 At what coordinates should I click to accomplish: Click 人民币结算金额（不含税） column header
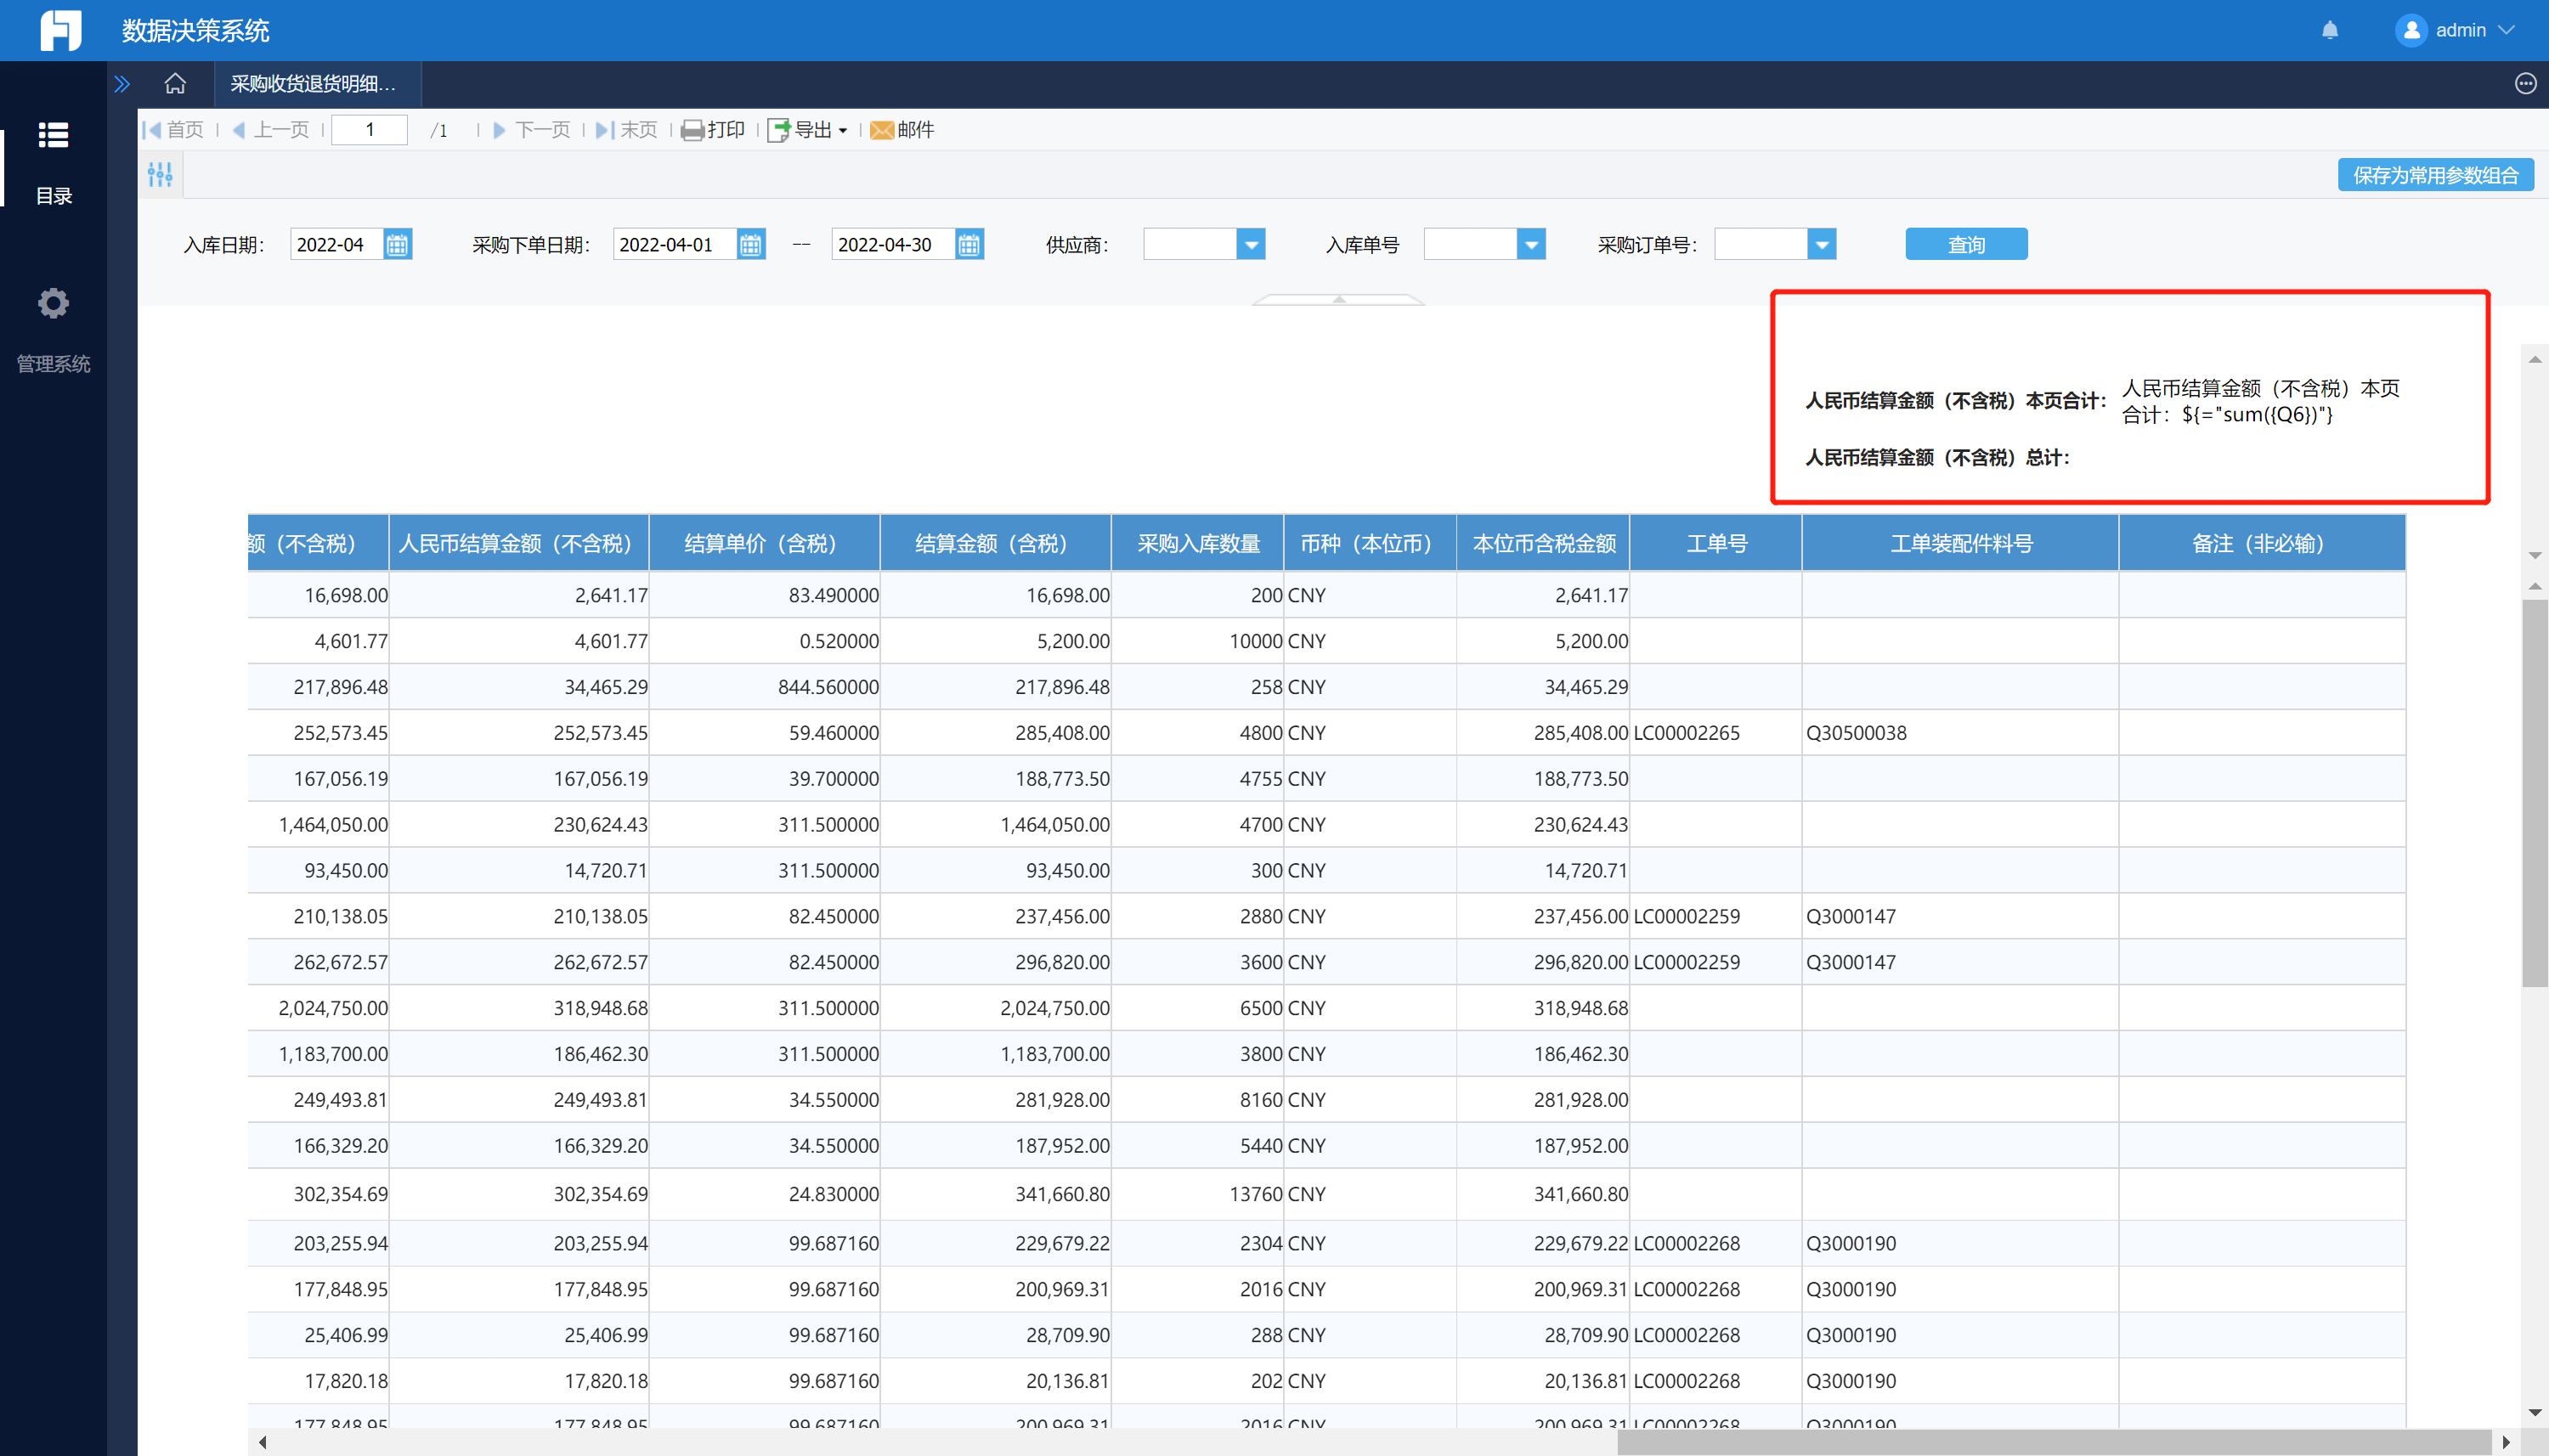pos(519,543)
